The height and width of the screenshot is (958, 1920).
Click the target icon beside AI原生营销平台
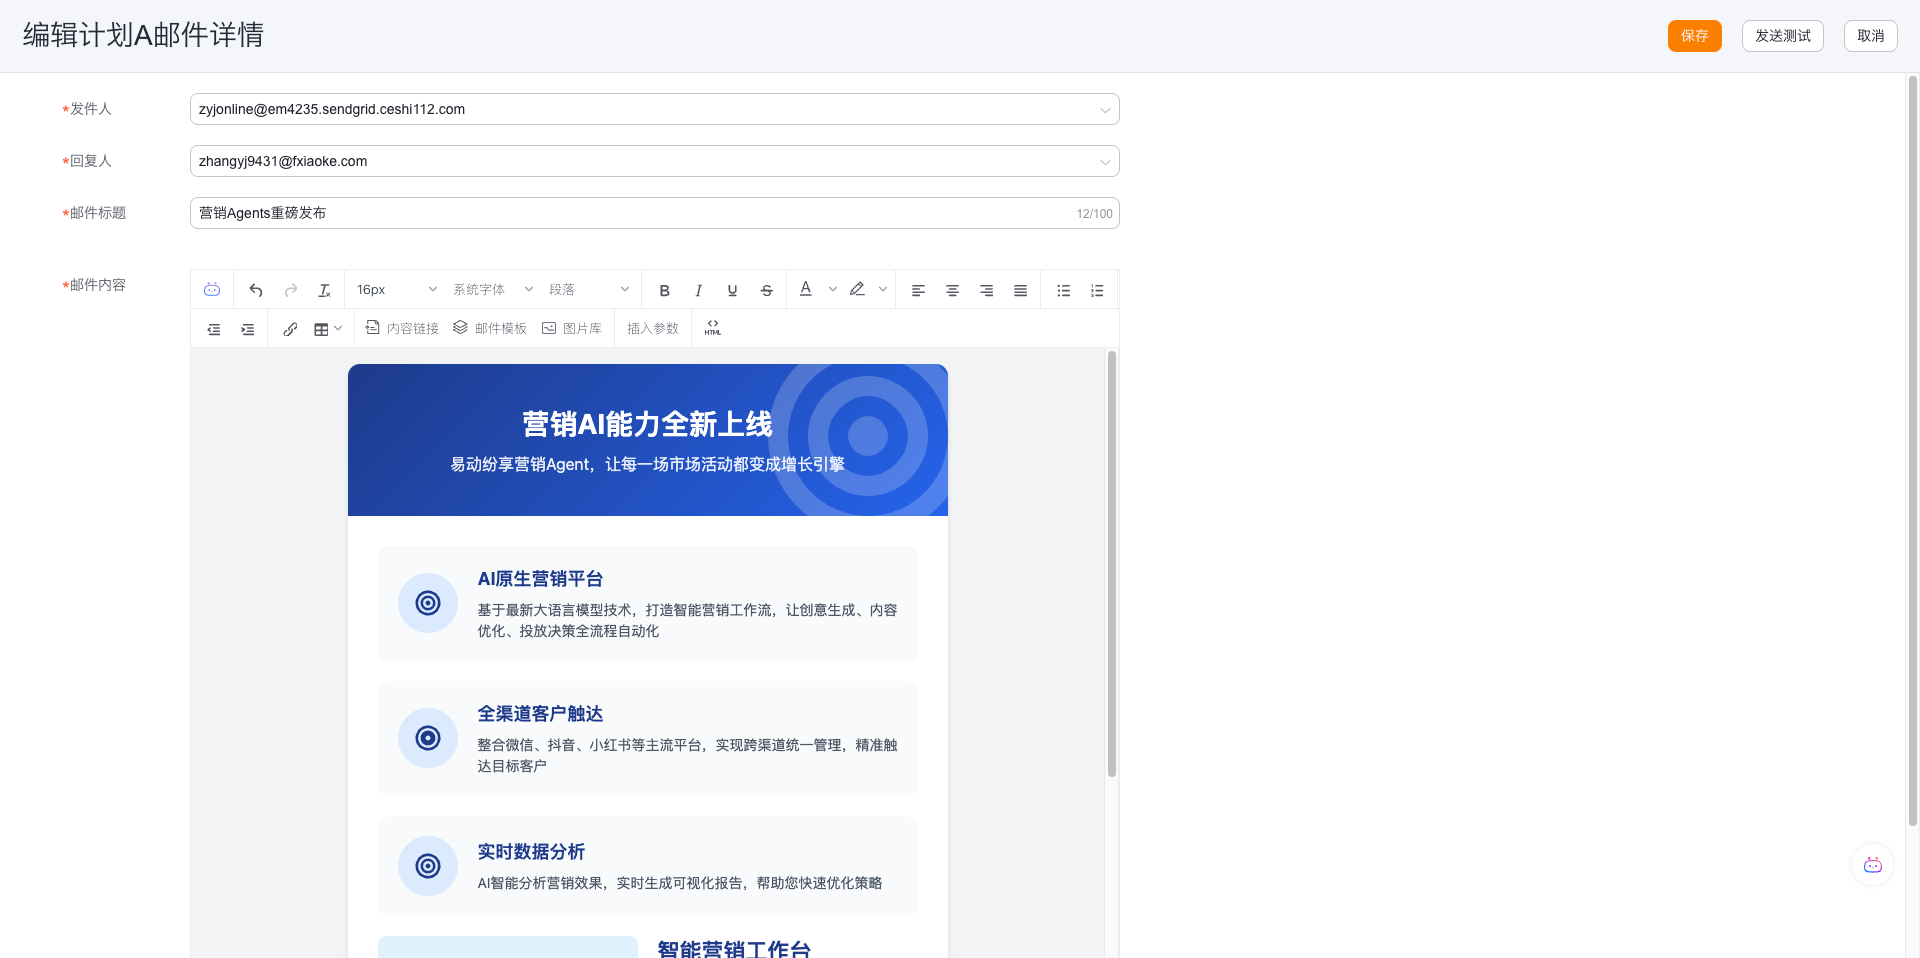pyautogui.click(x=428, y=603)
